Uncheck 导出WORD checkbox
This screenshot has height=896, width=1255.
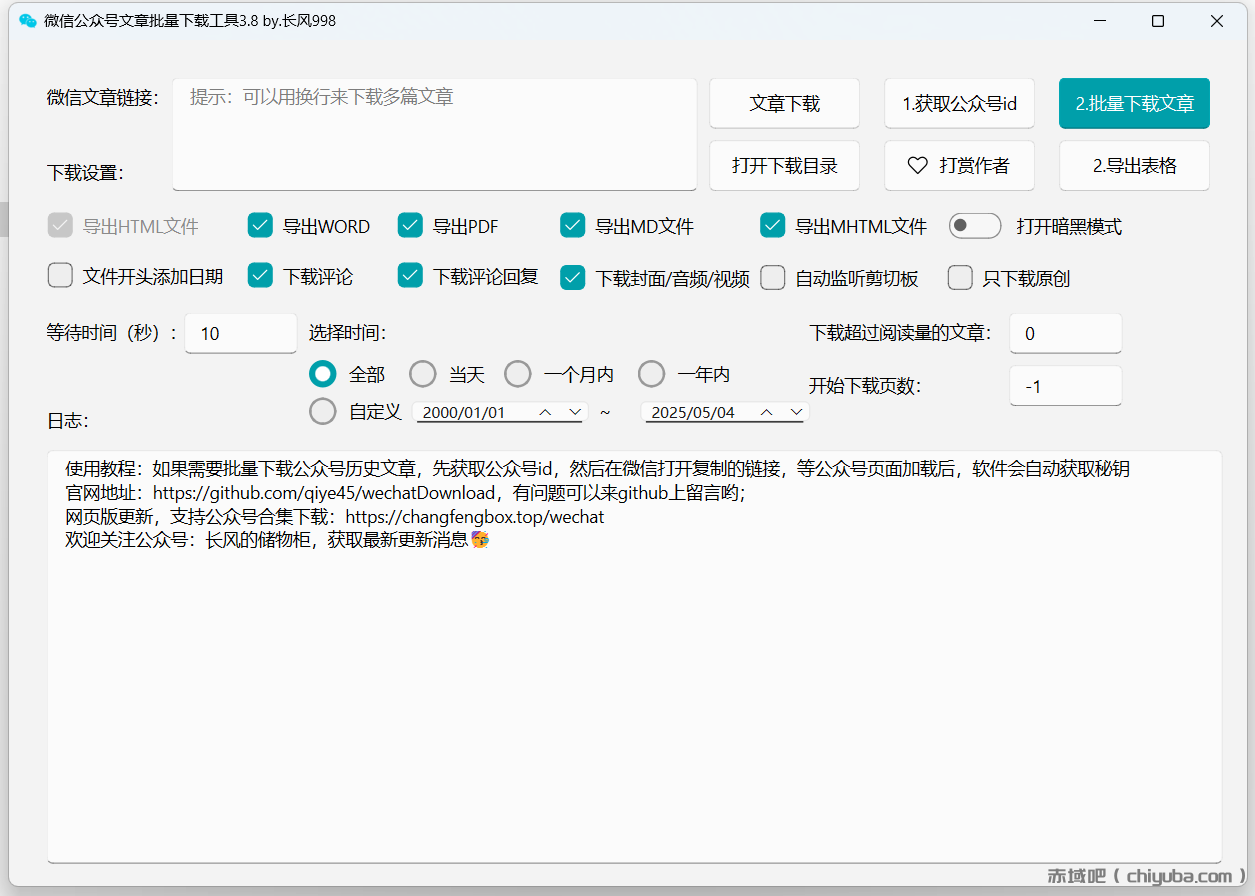click(x=260, y=225)
